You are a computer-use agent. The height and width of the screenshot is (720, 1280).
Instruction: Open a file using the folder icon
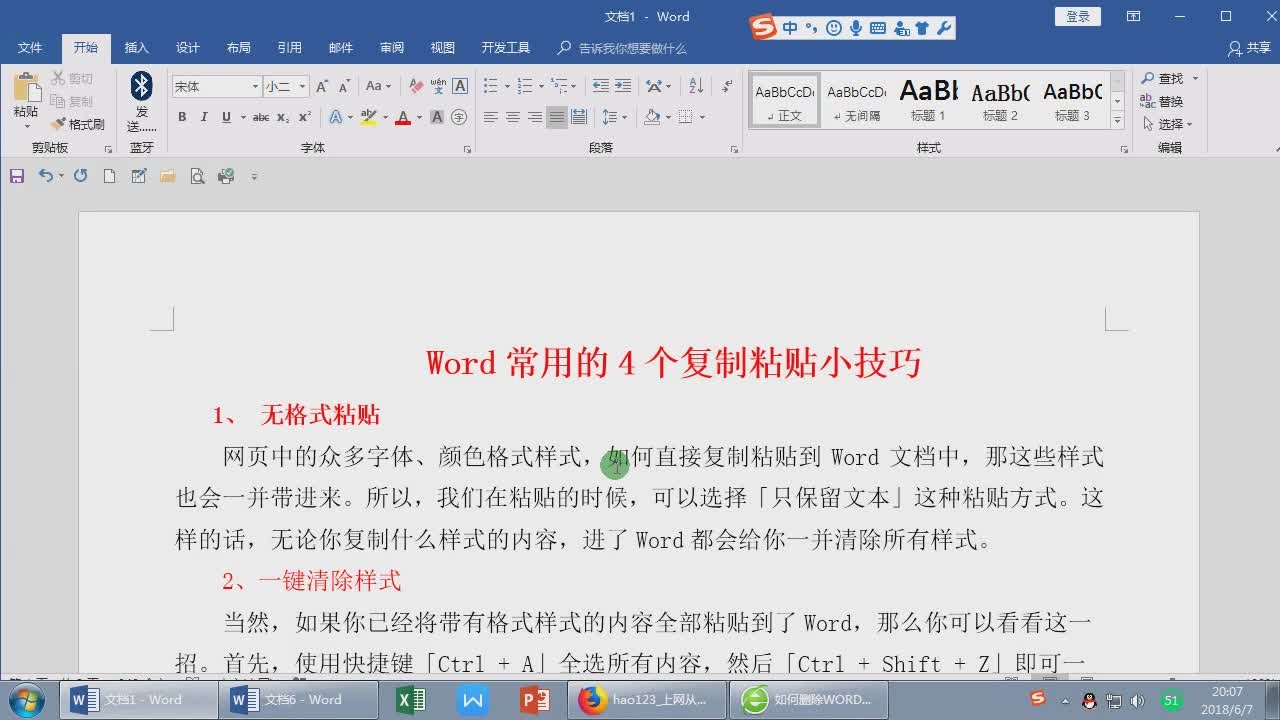click(x=168, y=176)
